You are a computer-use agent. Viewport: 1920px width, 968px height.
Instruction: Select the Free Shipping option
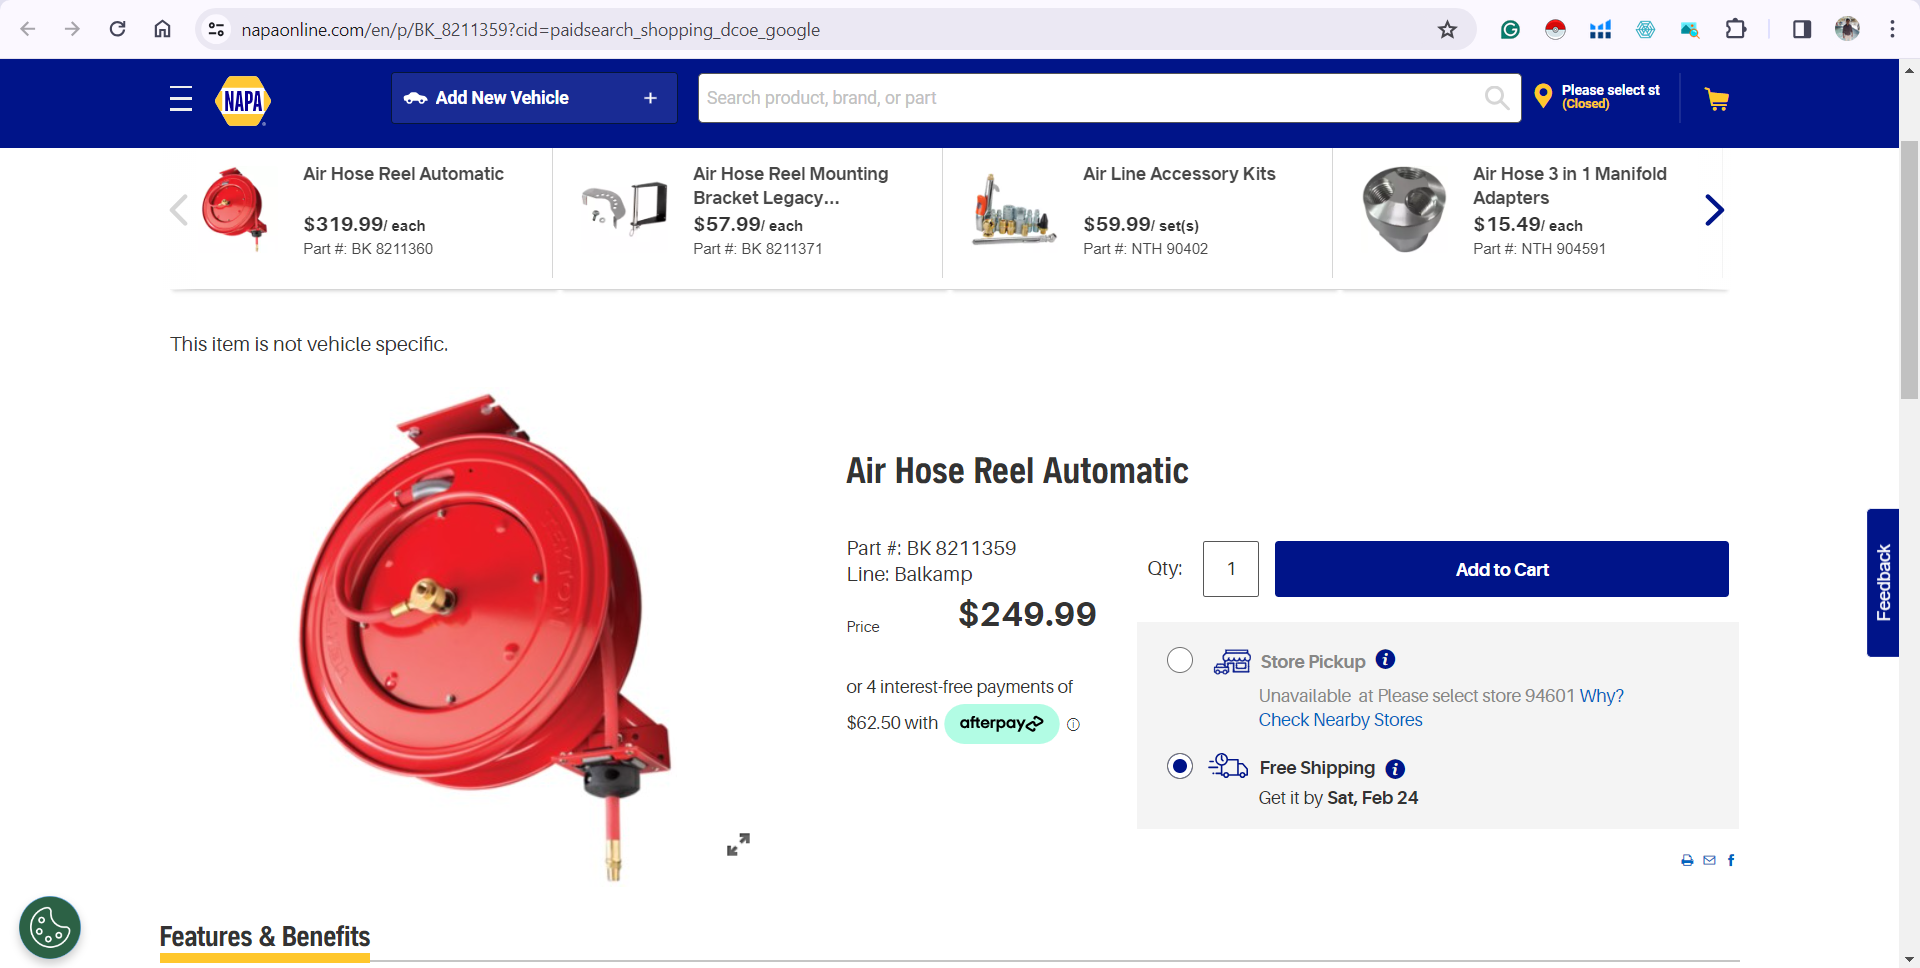(1180, 766)
